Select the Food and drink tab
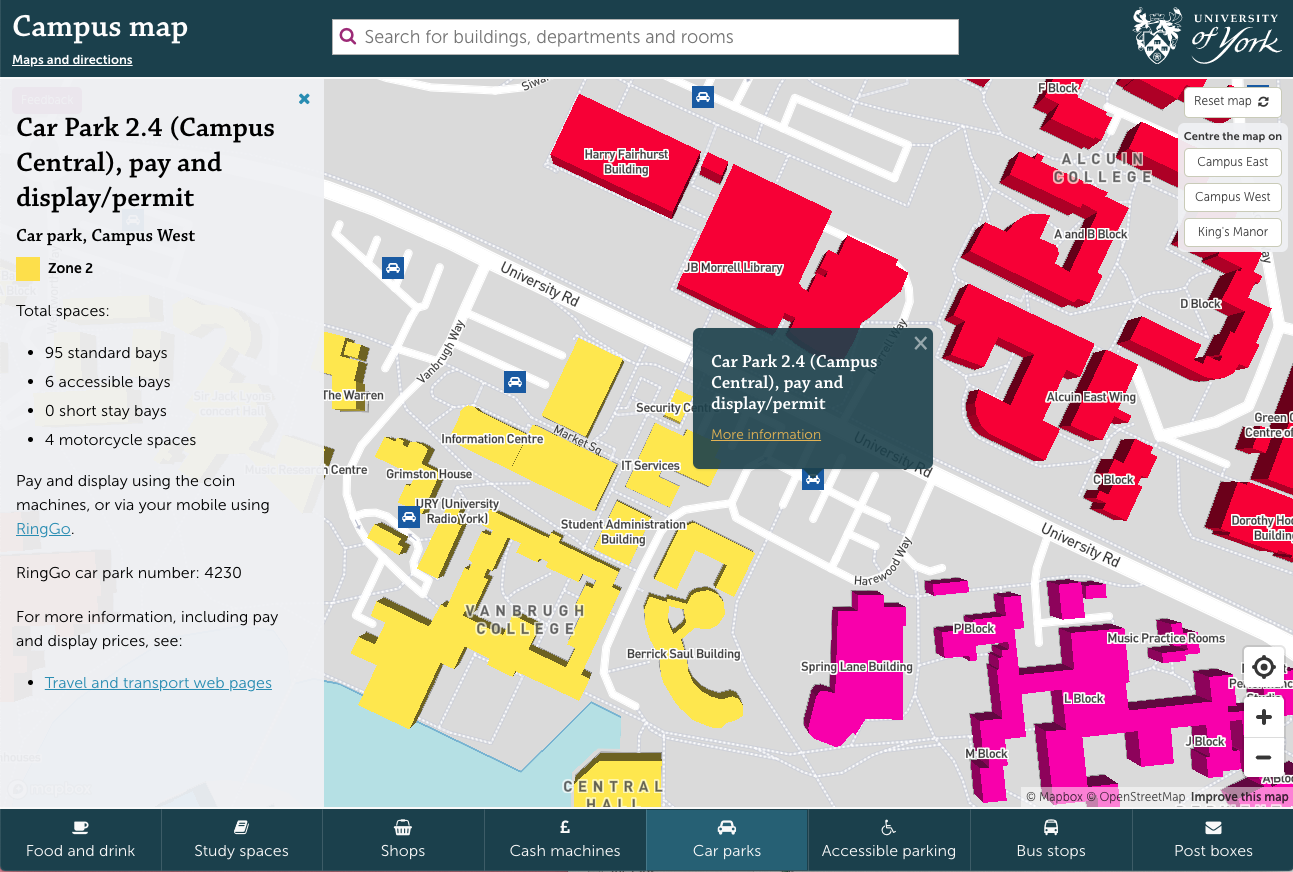 coord(80,840)
